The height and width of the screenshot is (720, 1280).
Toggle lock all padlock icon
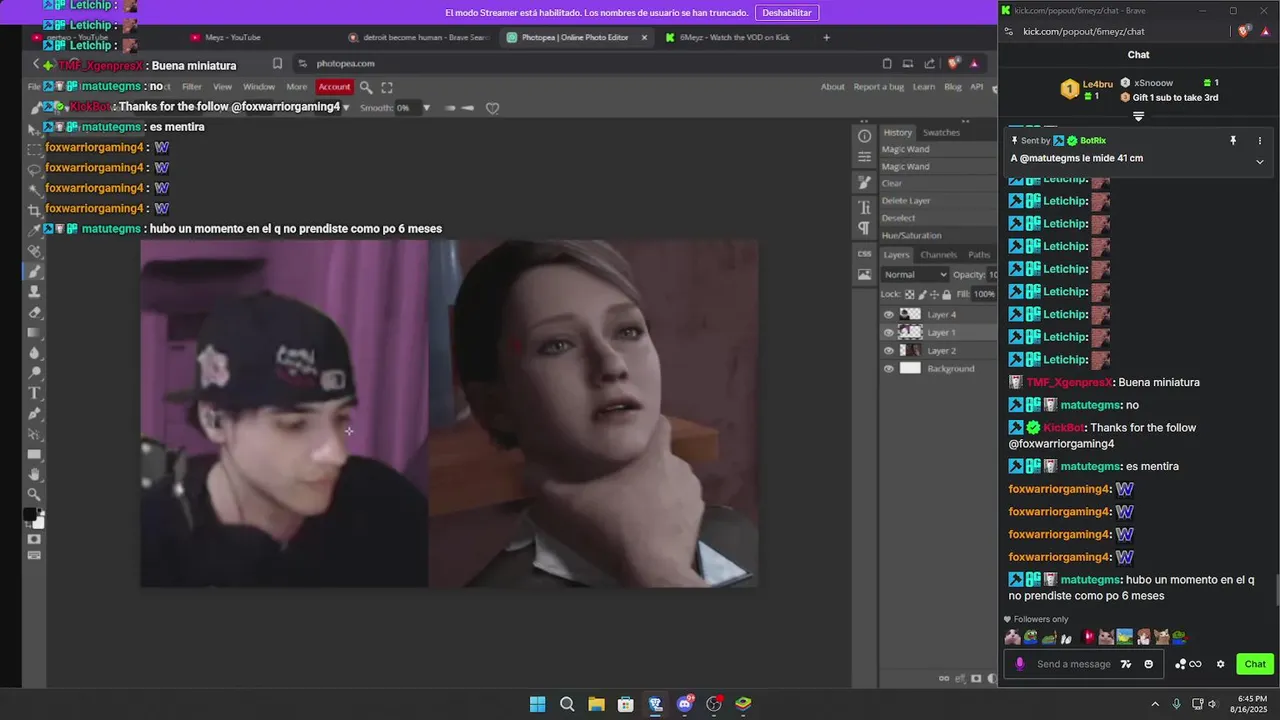pyautogui.click(x=946, y=294)
